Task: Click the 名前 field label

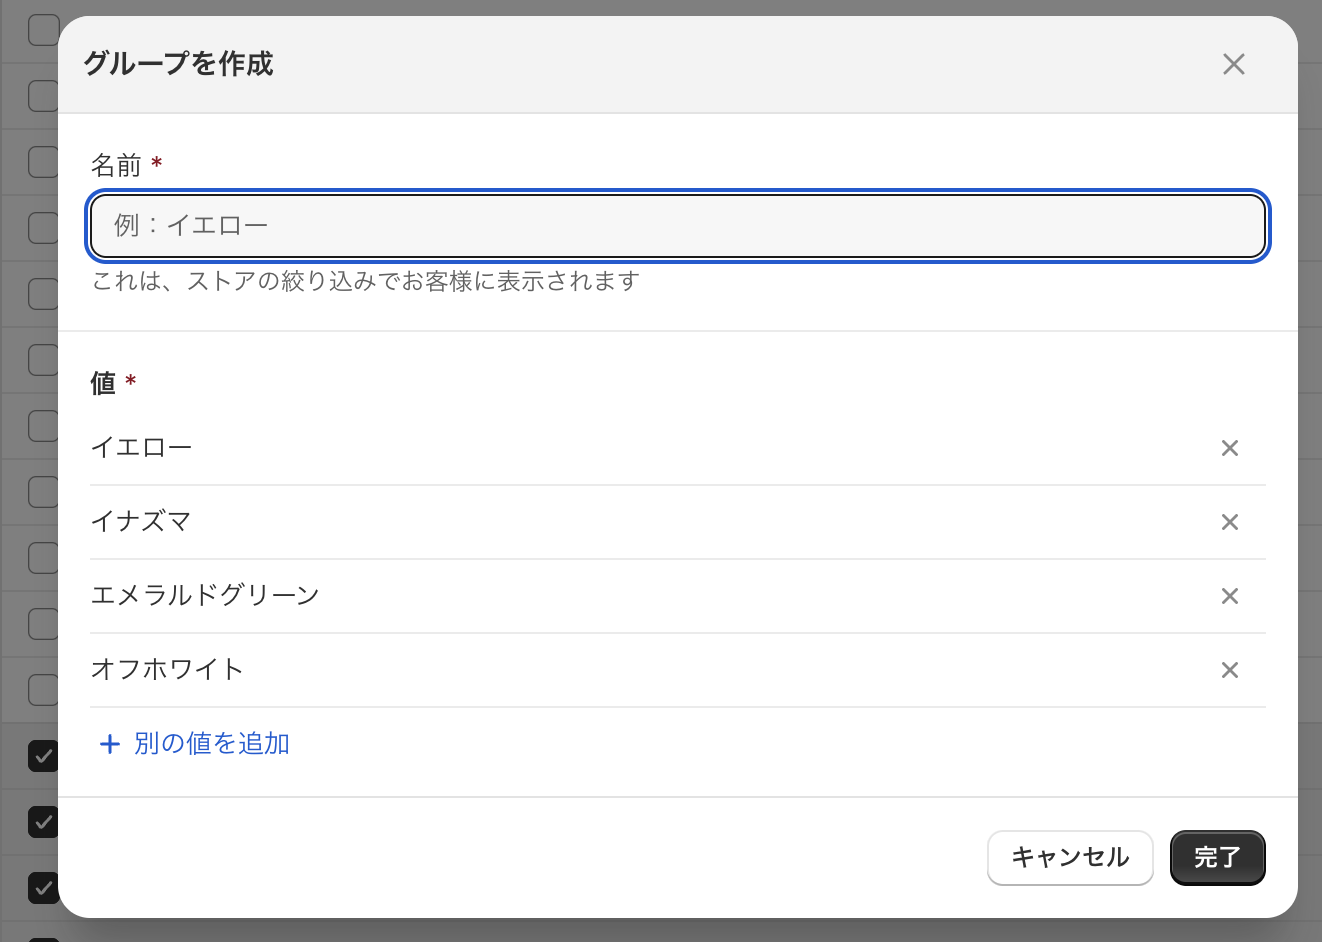Action: point(116,165)
